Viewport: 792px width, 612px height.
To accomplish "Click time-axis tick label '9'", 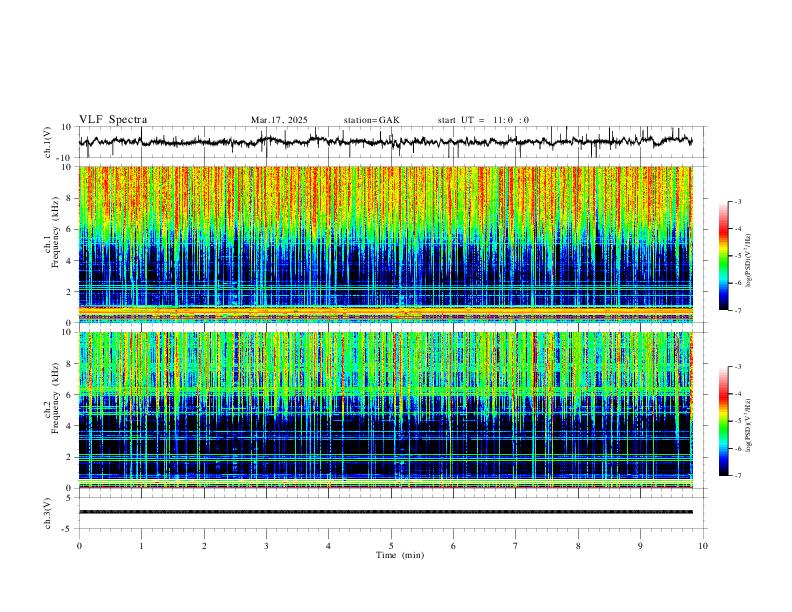I will point(640,546).
